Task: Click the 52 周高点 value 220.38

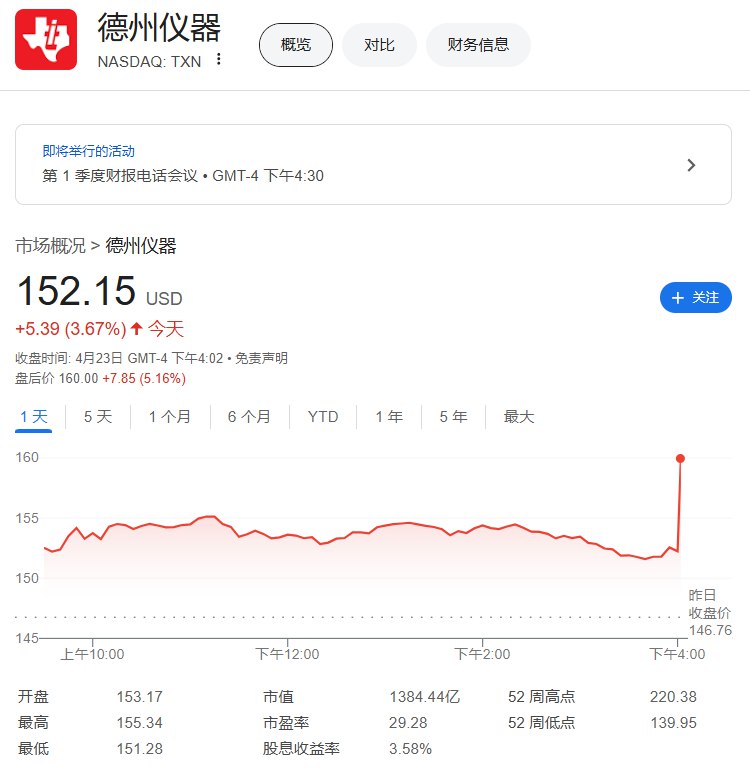Action: (673, 696)
